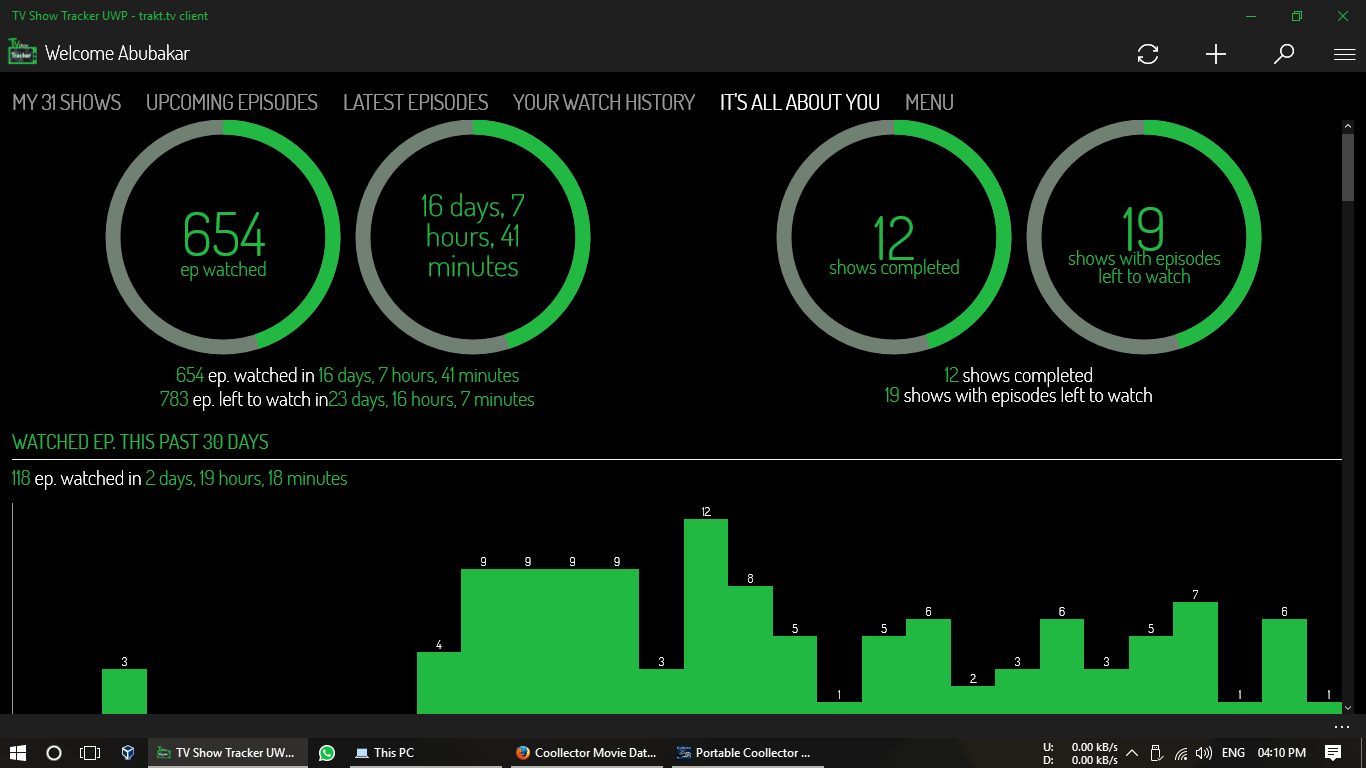Click 'WATCHED EP. THIS PAST 30 DAYS' heading

tap(140, 442)
